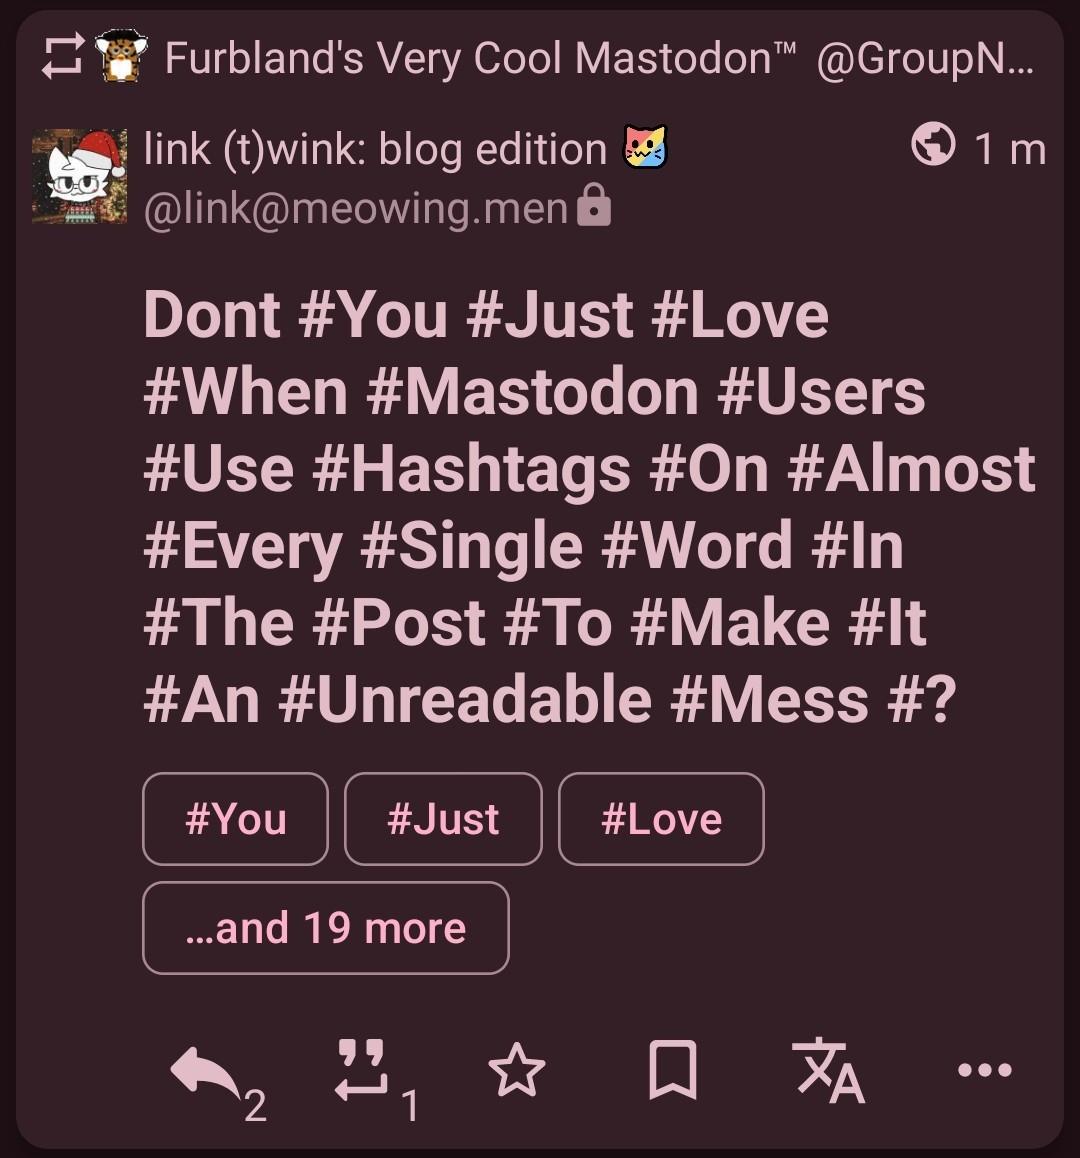Click the boosted-by reblog indicator icon

pos(62,58)
